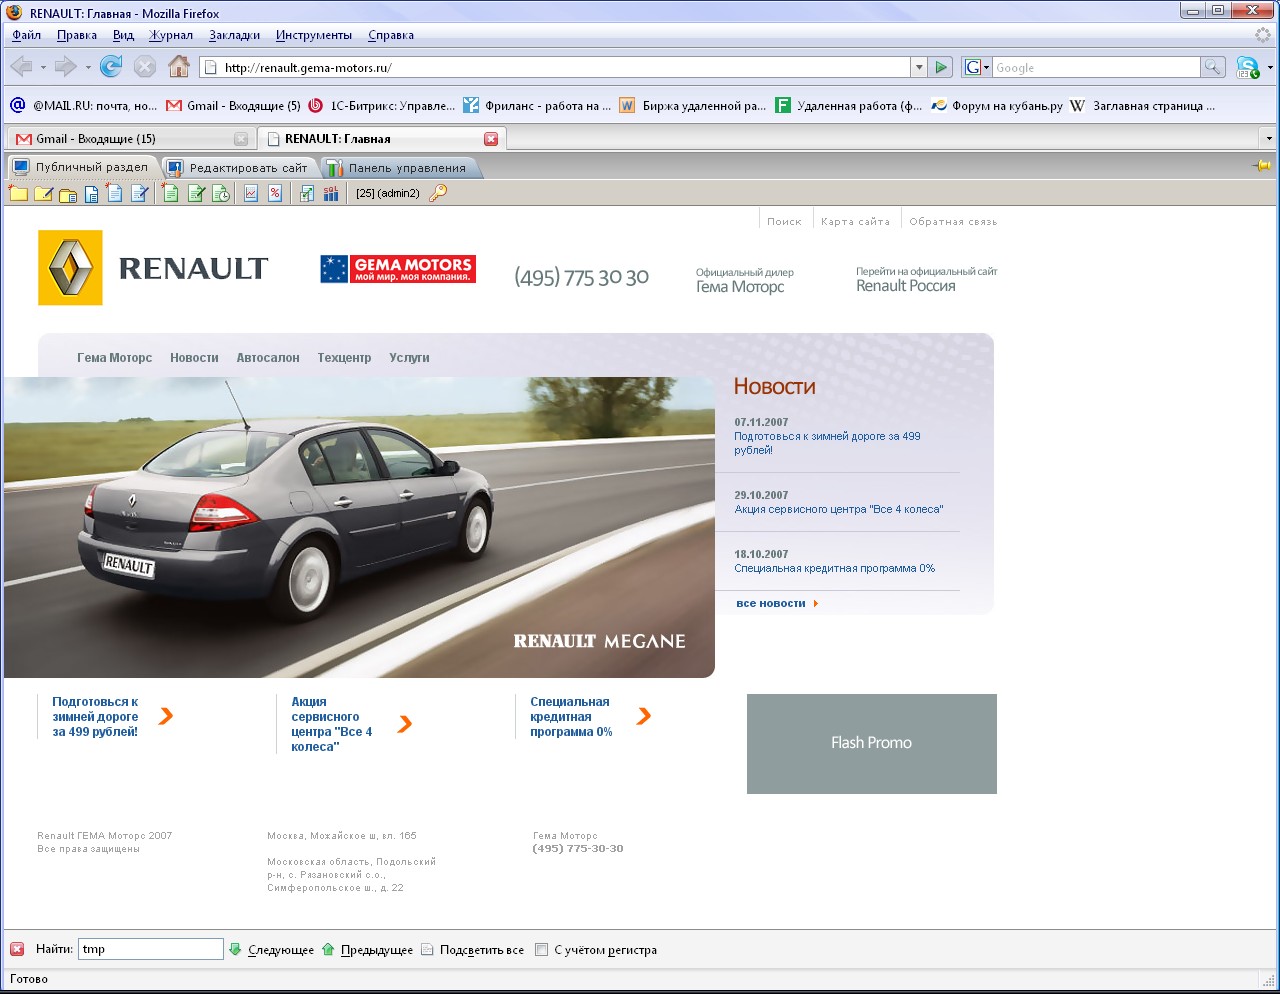Screen dimensions: 1280x994
Task: Click the Найти find text field
Action: point(151,949)
